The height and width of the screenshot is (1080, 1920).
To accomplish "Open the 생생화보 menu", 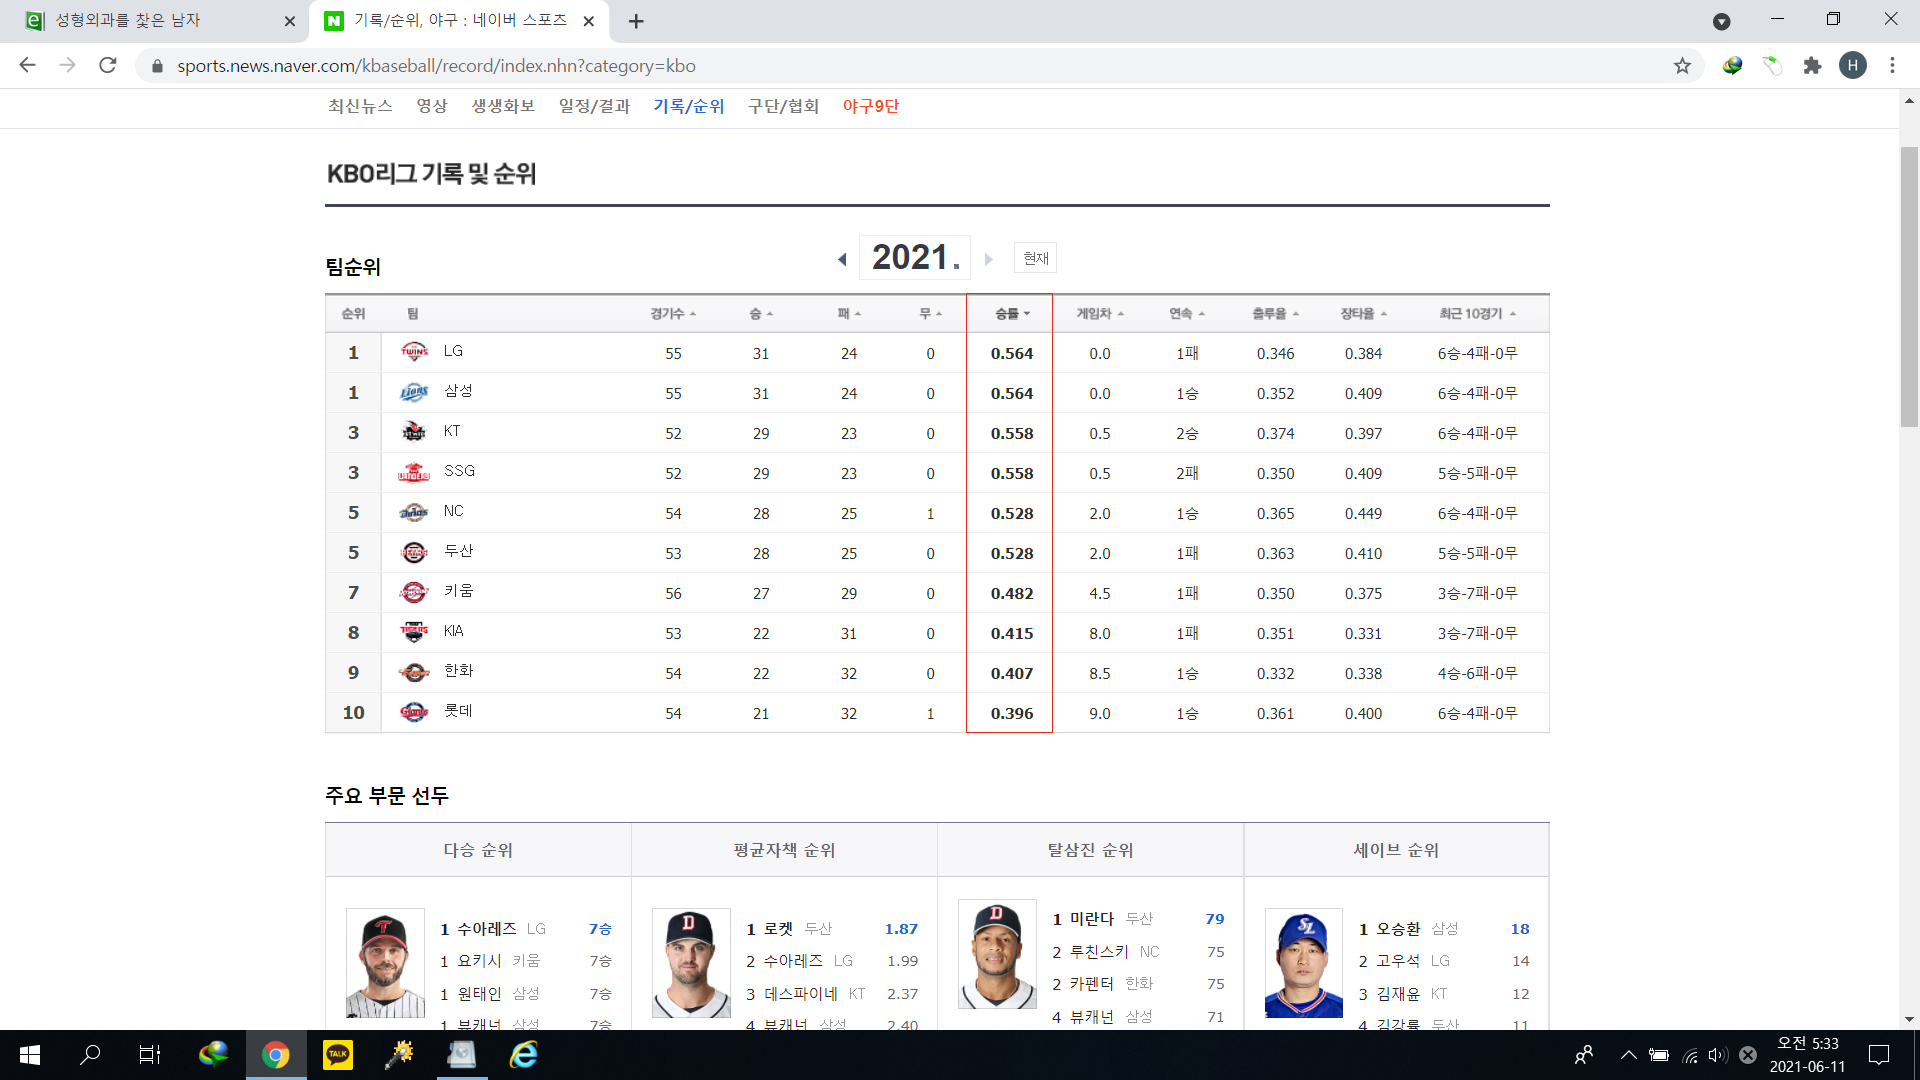I will [503, 106].
